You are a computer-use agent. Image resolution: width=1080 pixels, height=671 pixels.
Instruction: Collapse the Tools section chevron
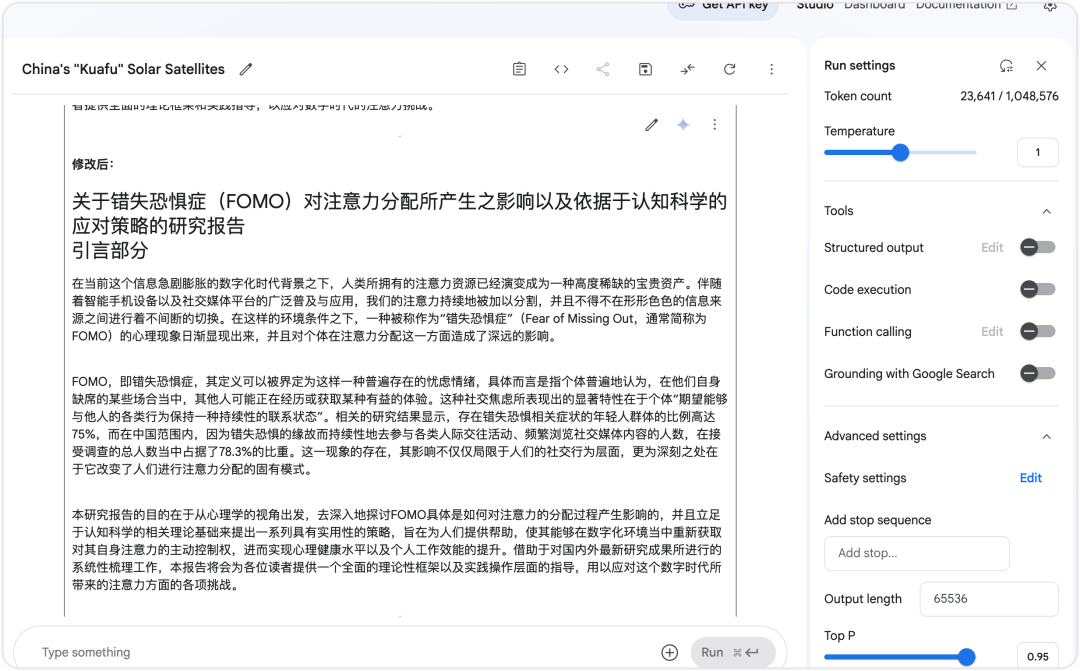pyautogui.click(x=1047, y=211)
